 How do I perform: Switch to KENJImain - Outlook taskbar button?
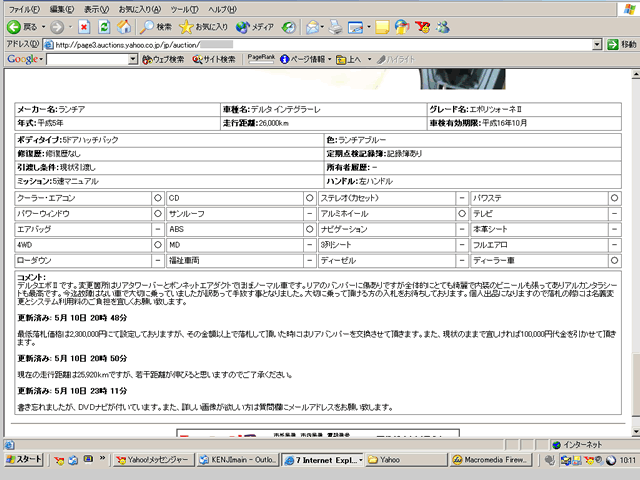point(238,460)
